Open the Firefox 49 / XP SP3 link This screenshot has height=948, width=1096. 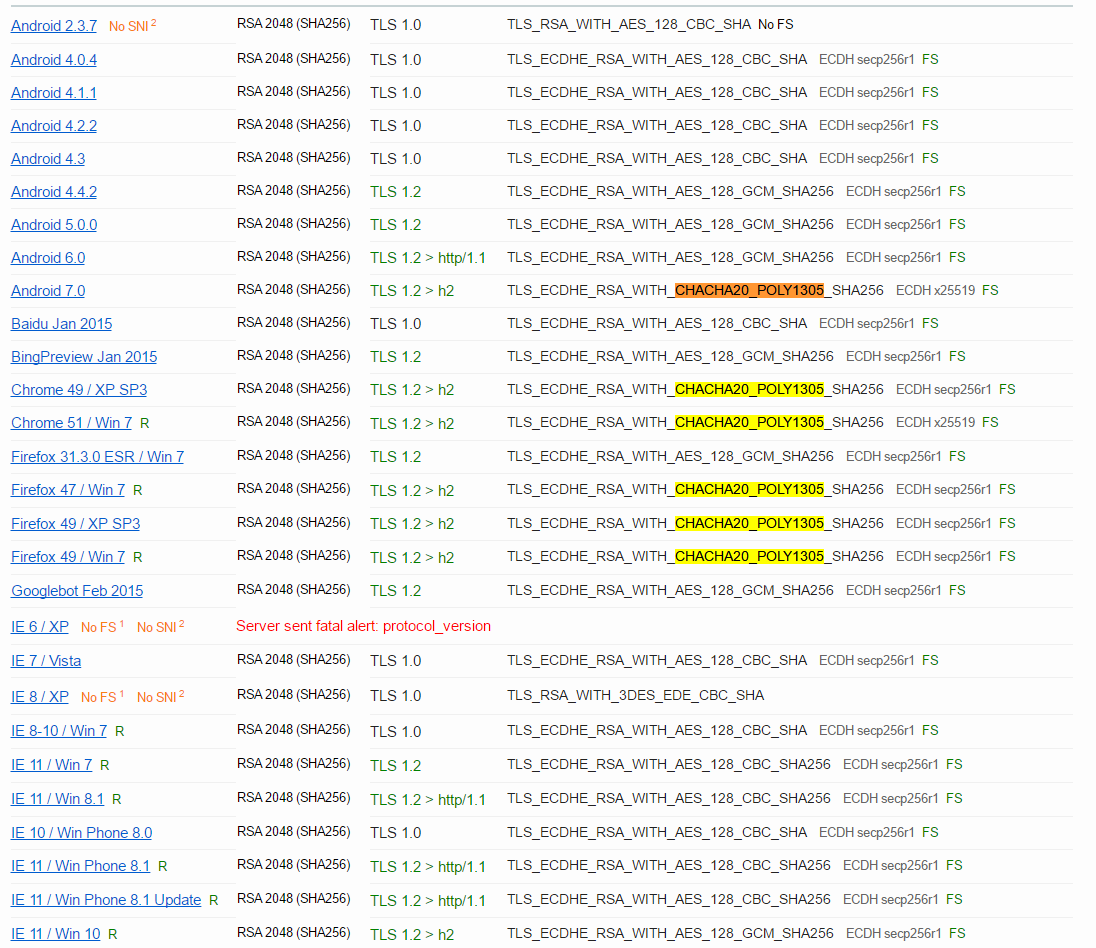click(x=75, y=524)
